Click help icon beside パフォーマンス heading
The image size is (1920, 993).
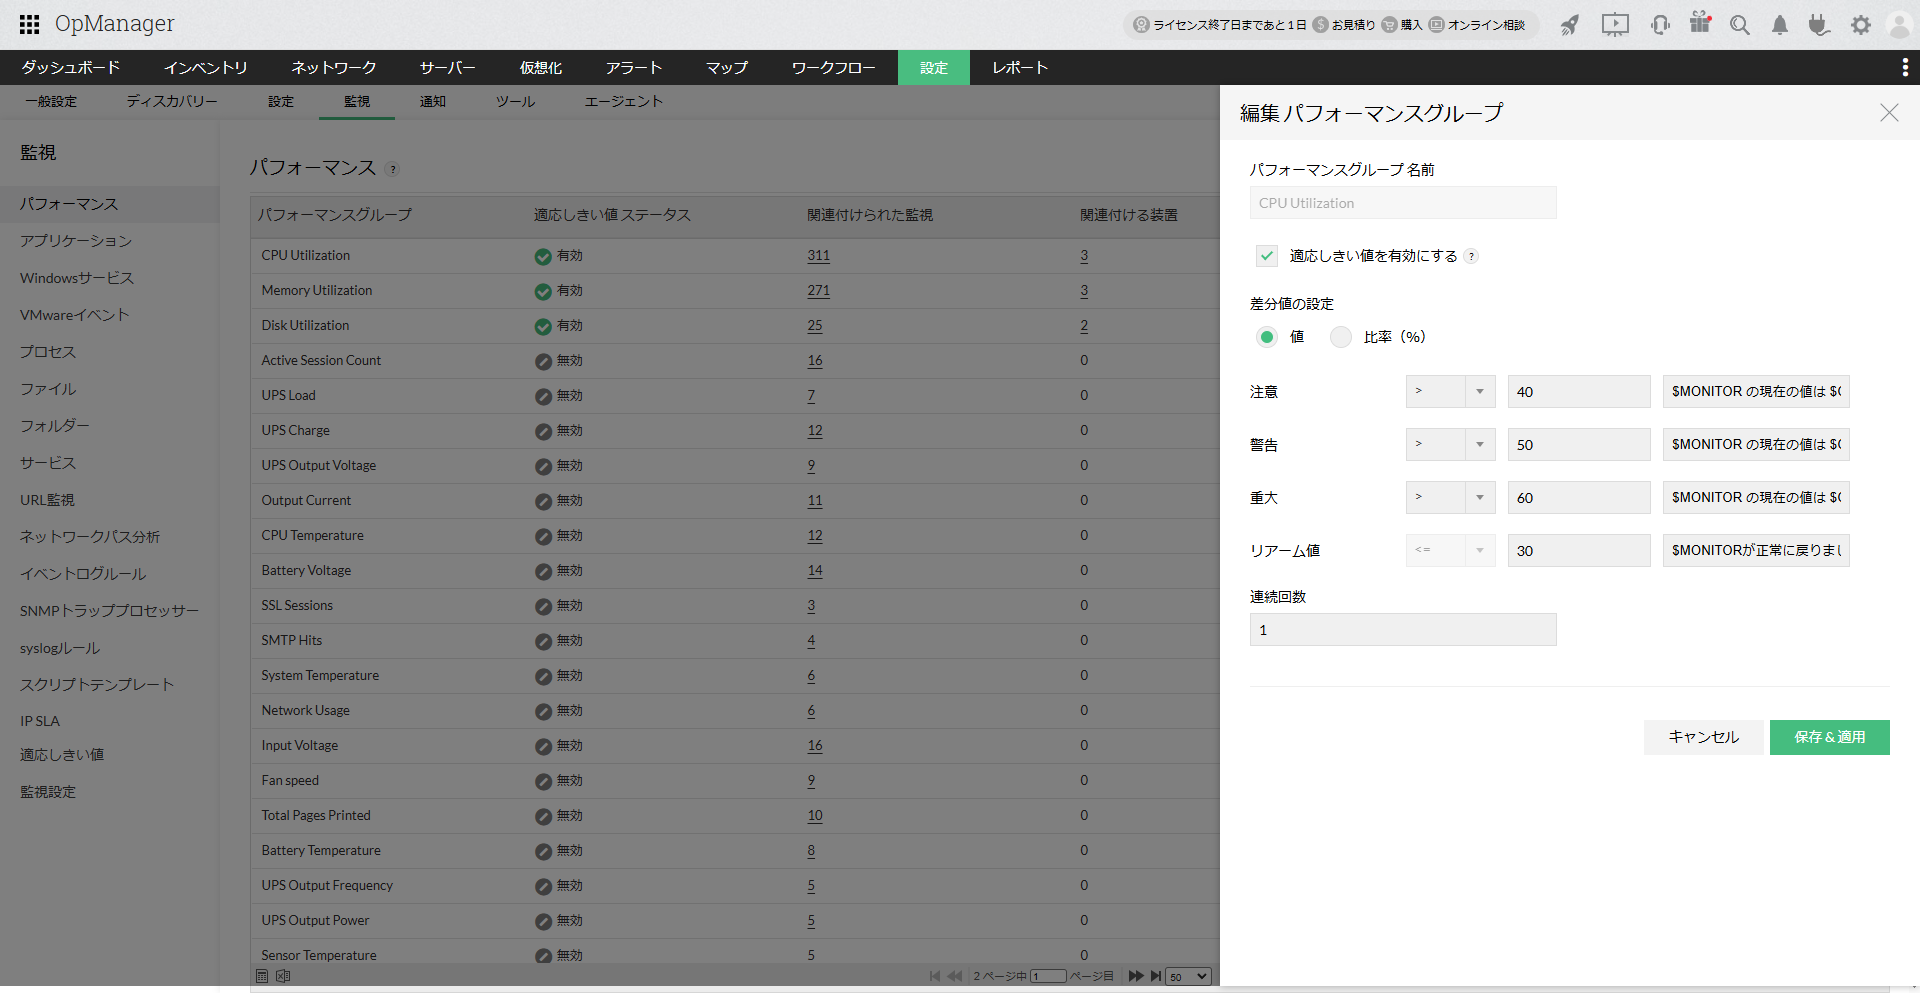pos(393,169)
